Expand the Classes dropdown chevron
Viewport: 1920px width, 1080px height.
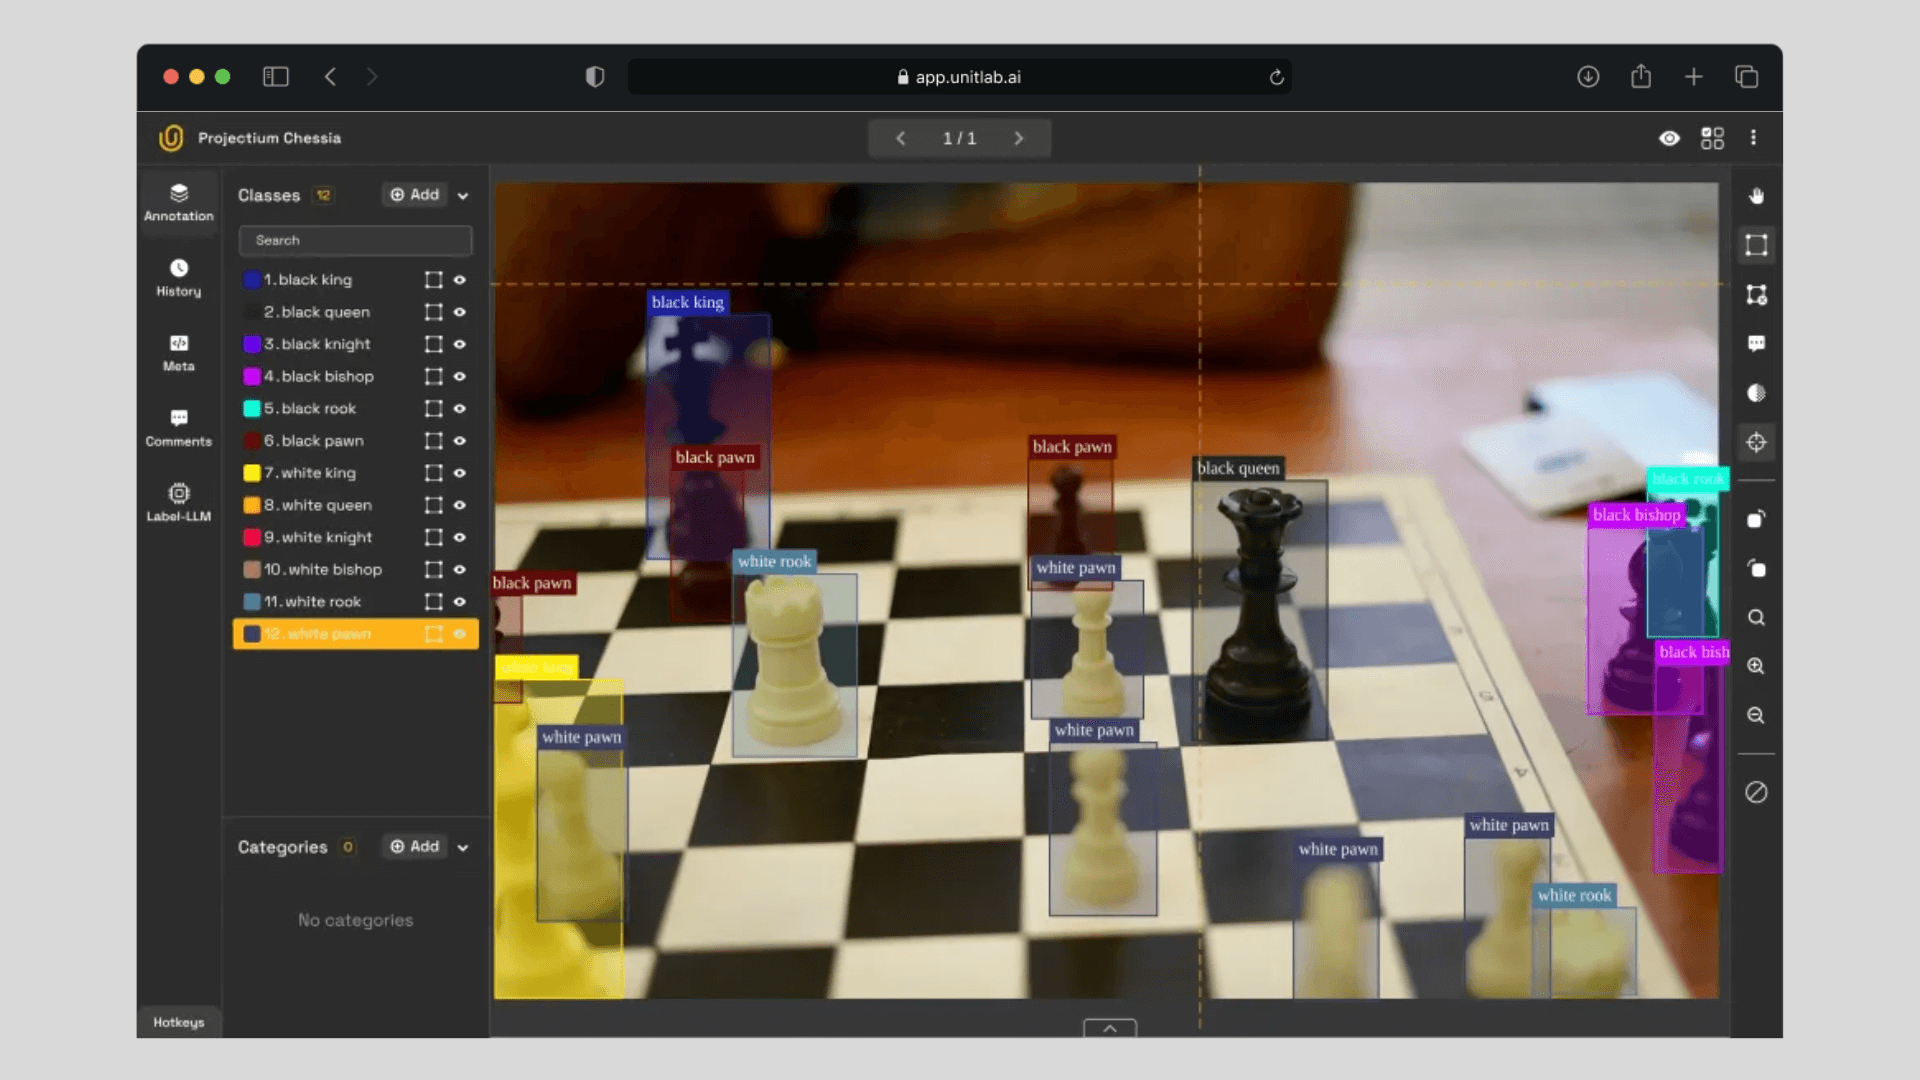tap(462, 195)
